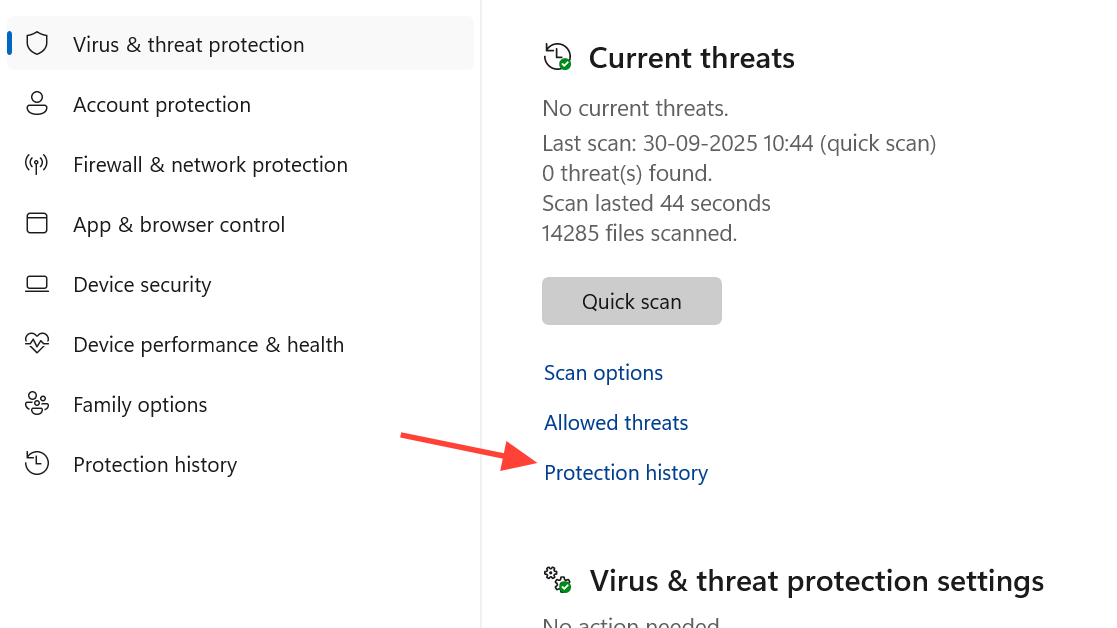Click the window icon for App & browser control

(37, 224)
